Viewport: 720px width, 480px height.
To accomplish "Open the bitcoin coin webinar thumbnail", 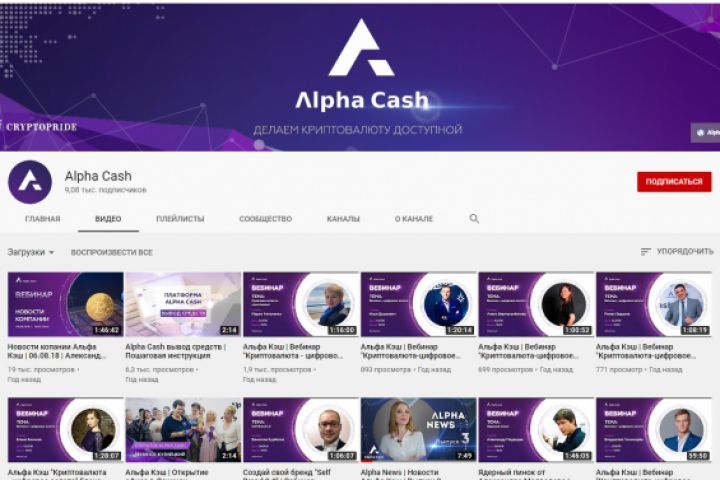I will (66, 304).
